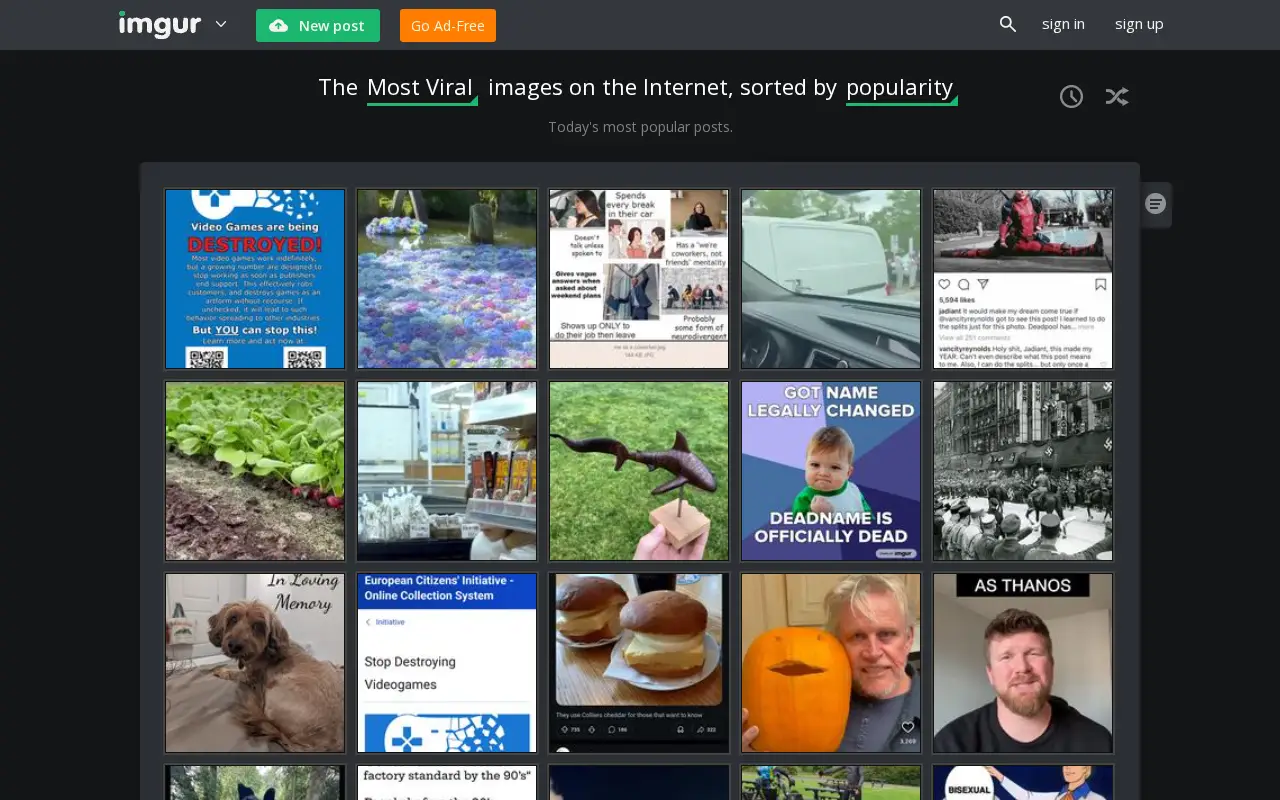Open the coworker meme collage post
Viewport: 1280px width, 800px height.
639,279
